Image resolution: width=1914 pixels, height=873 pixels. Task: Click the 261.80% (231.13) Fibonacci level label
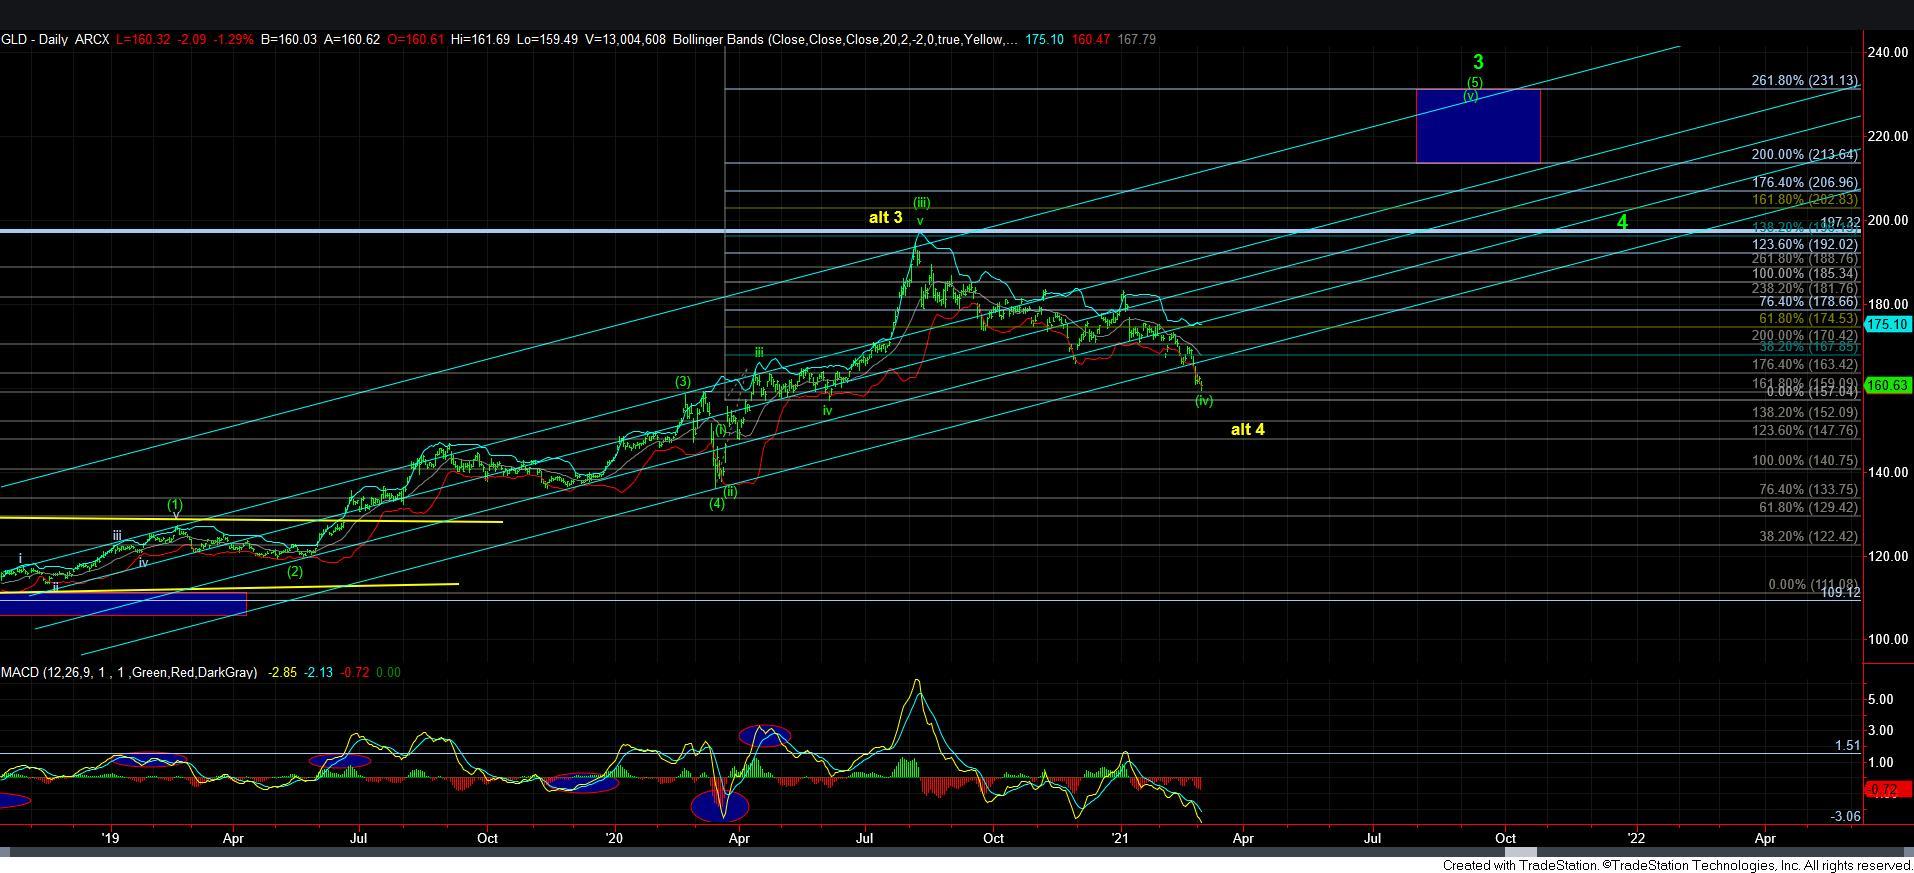(x=1804, y=81)
